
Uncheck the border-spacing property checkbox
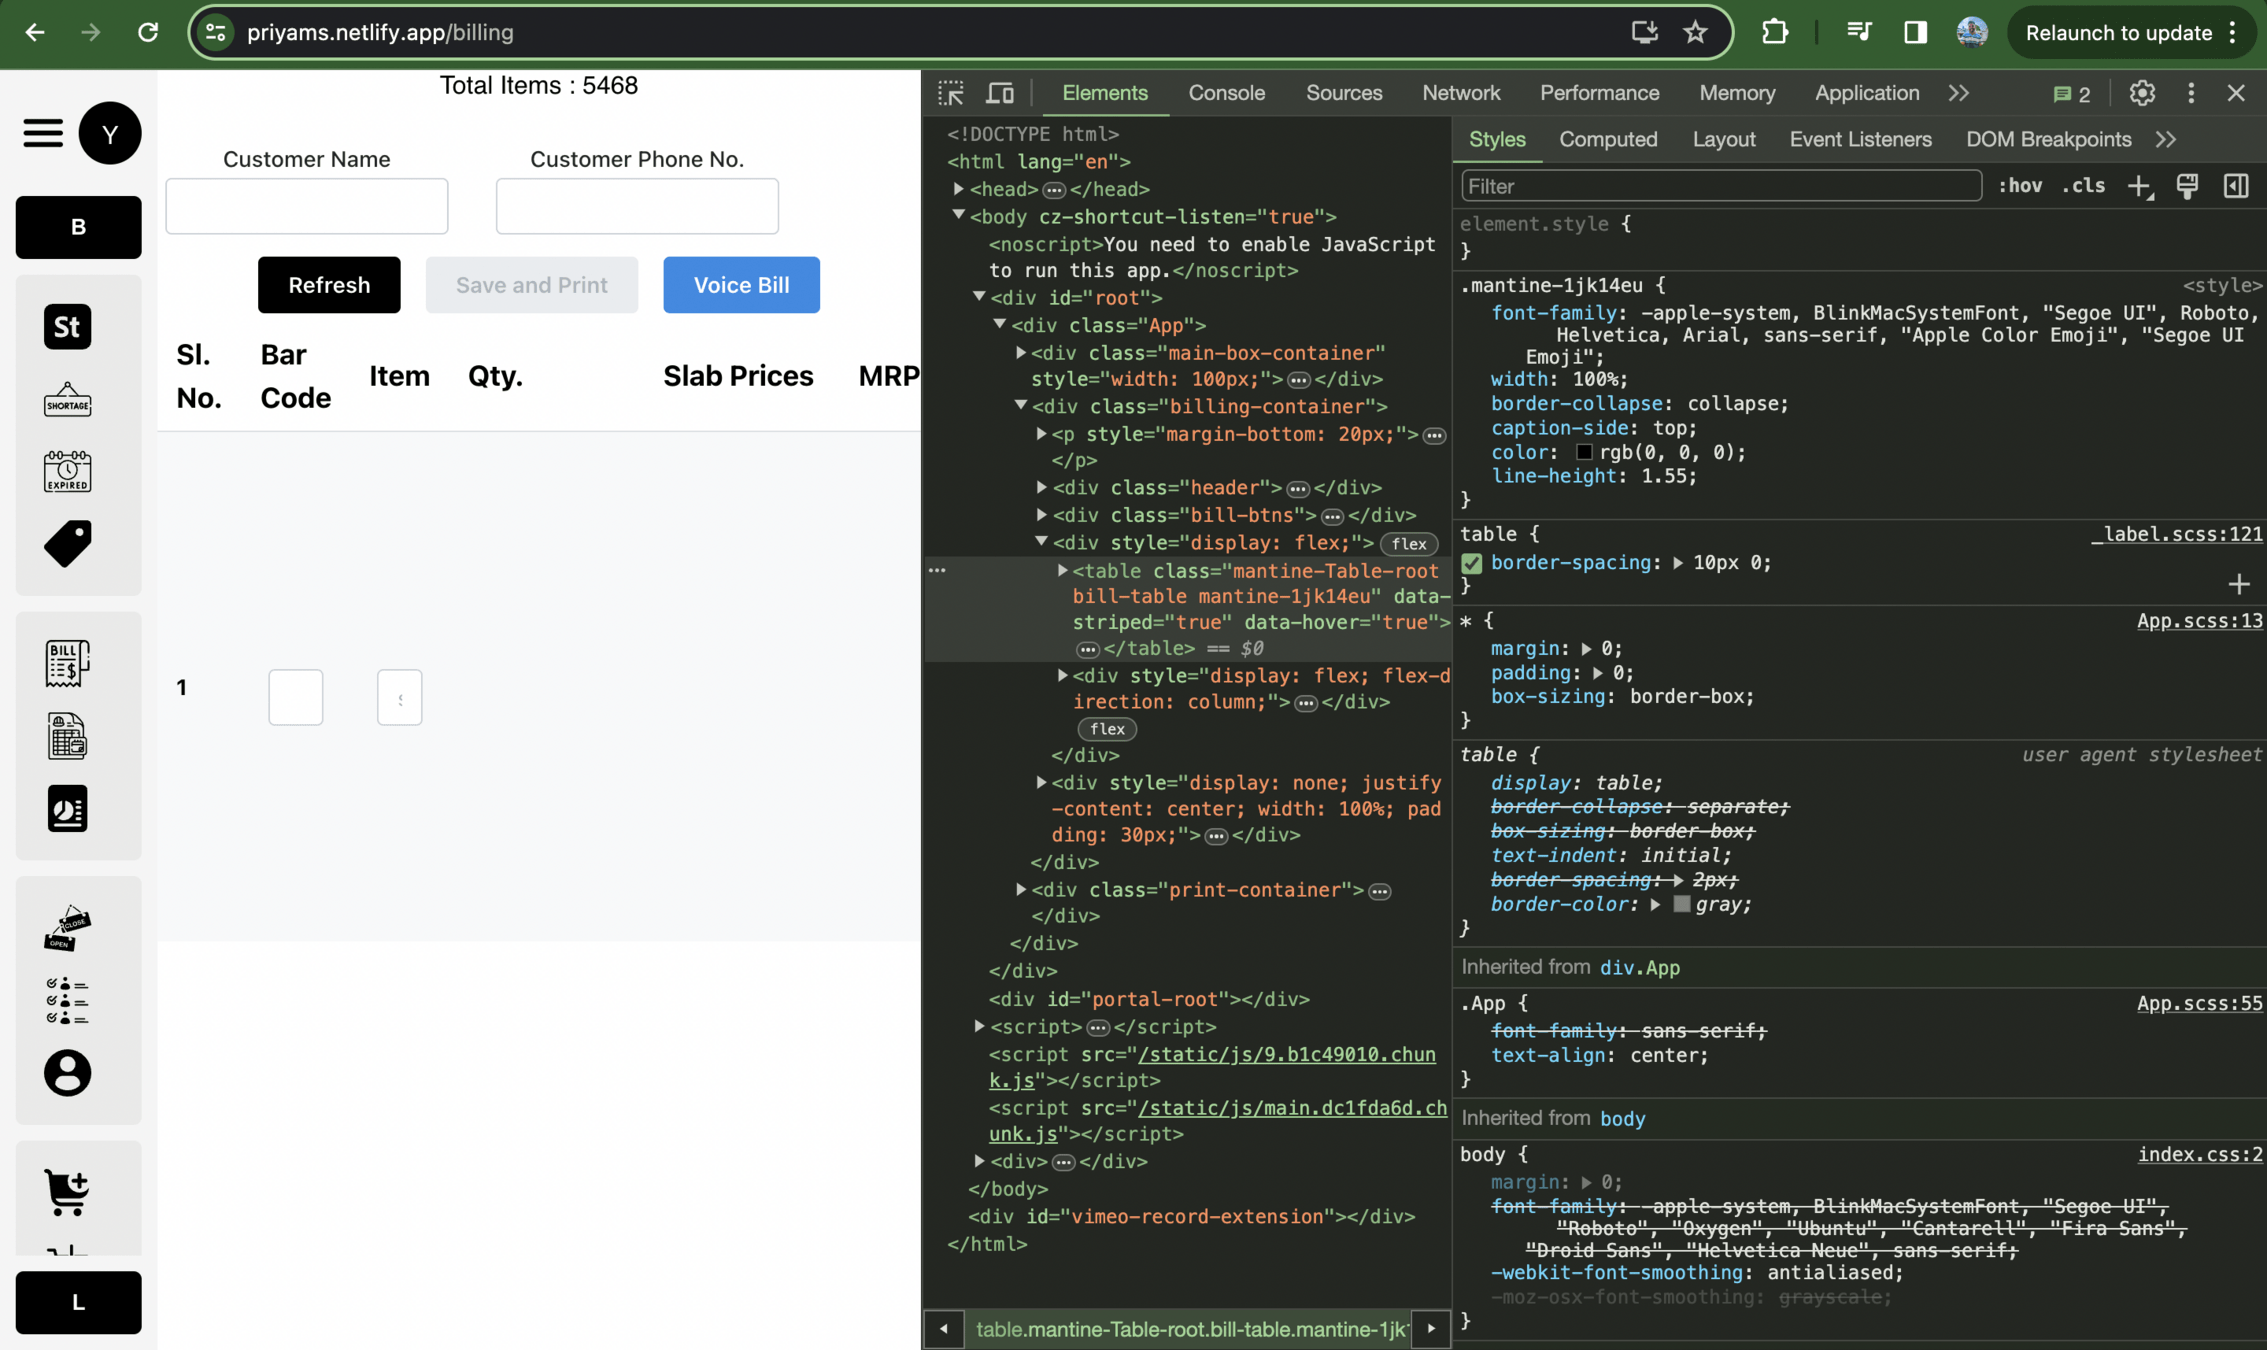pos(1472,563)
